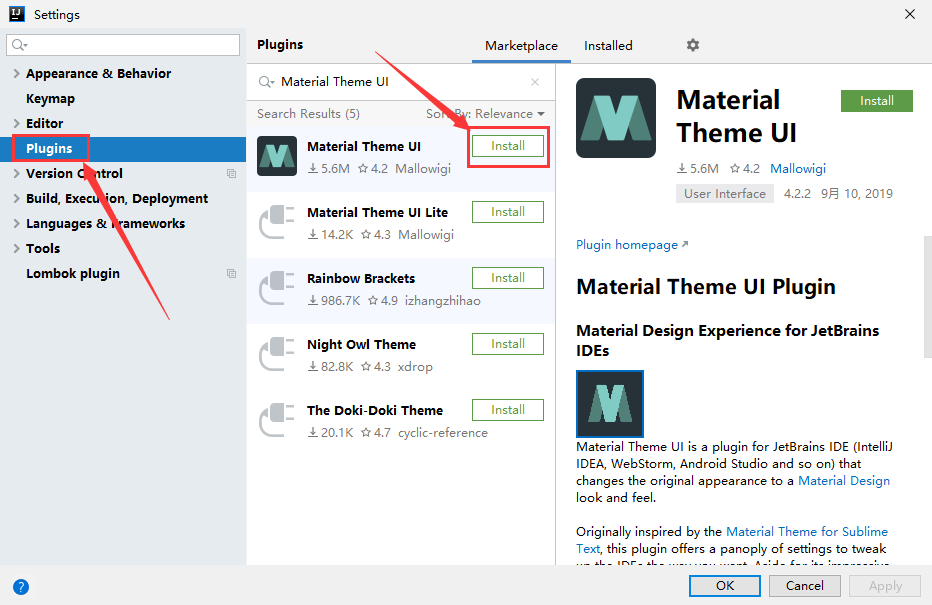
Task: Click Lombok plugin project-level settings icon
Action: 231,273
